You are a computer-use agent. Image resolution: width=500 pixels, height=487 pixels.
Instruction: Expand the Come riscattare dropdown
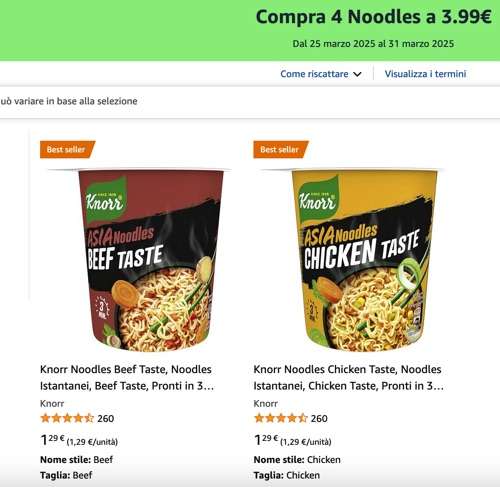point(321,74)
